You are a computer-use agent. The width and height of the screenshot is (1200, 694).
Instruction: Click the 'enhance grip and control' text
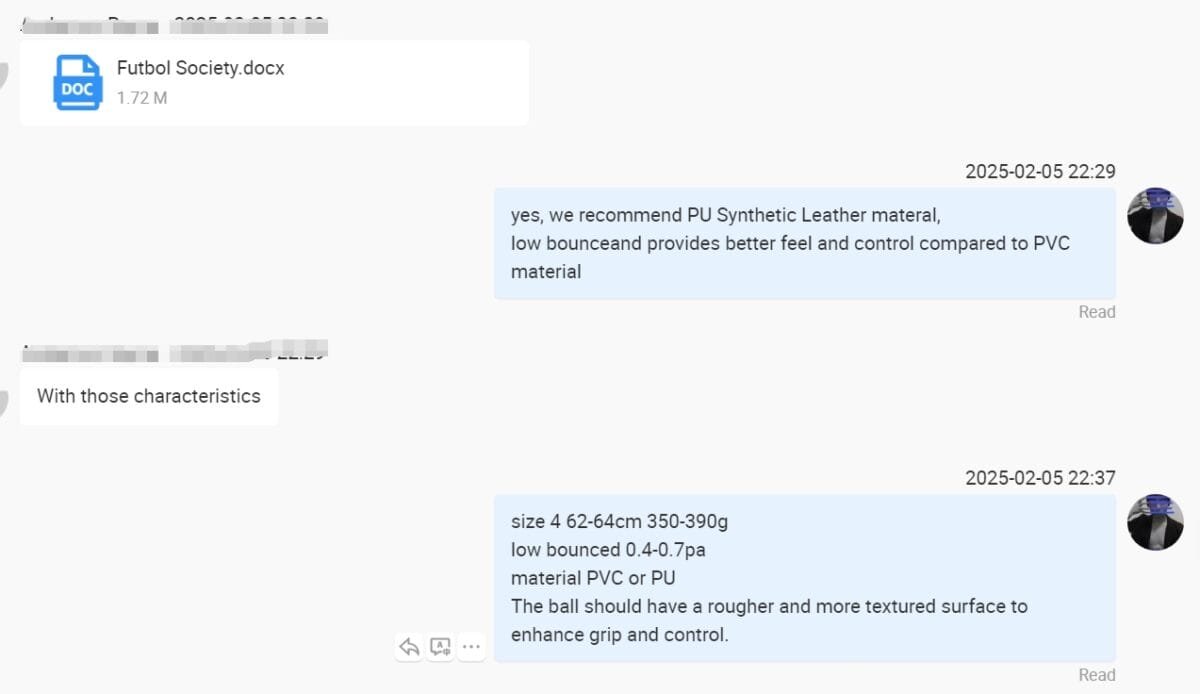(620, 635)
